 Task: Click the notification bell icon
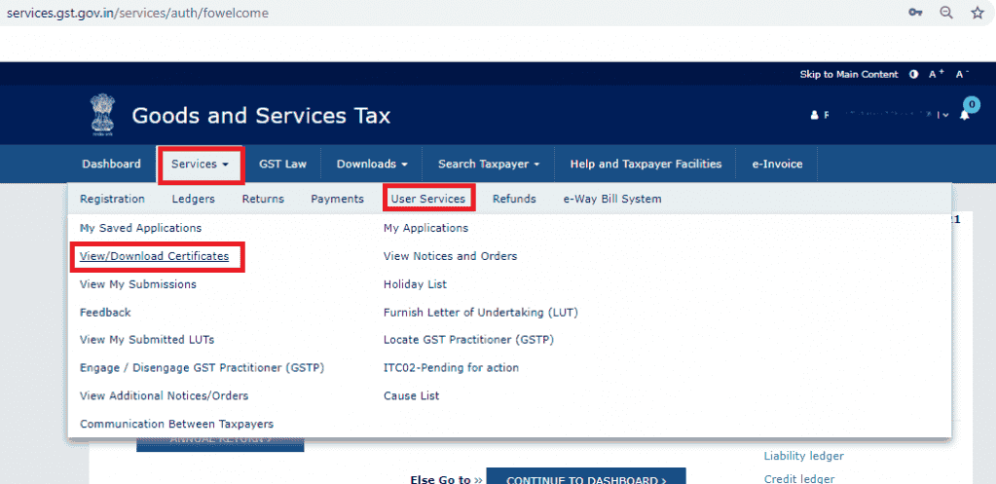tap(965, 115)
